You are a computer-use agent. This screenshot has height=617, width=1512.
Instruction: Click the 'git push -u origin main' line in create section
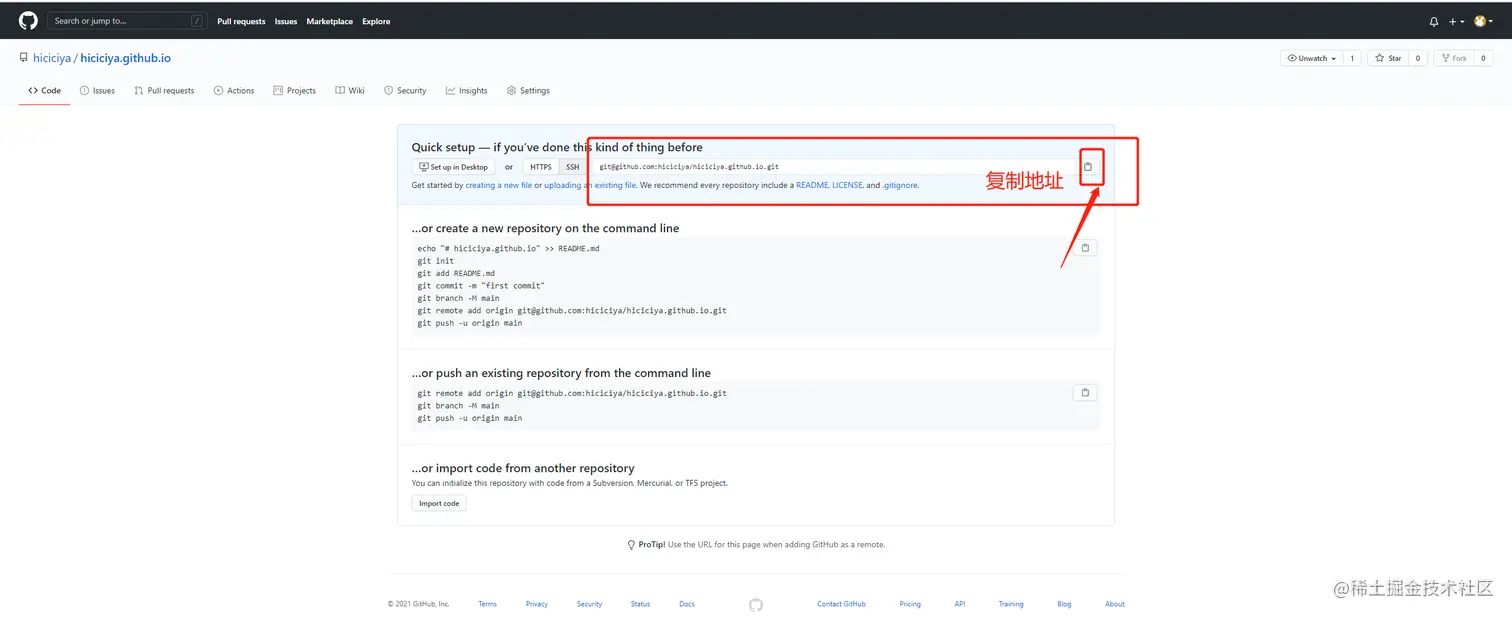[470, 323]
